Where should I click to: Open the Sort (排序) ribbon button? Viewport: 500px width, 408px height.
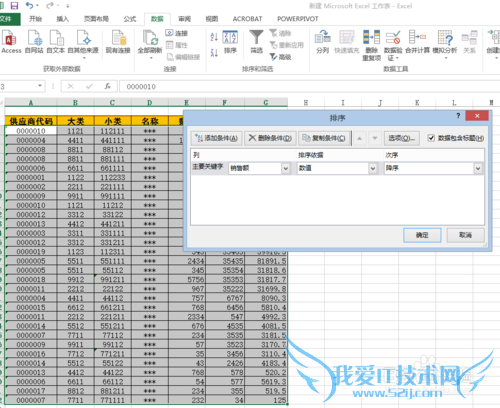(230, 42)
